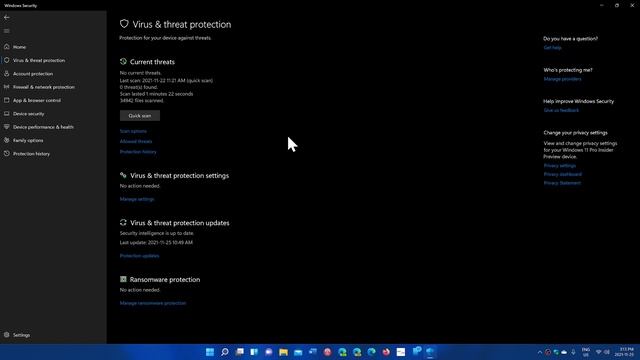Screen dimensions: 640x360
Task: Open taskbar Search magnifier
Action: (x=224, y=352)
